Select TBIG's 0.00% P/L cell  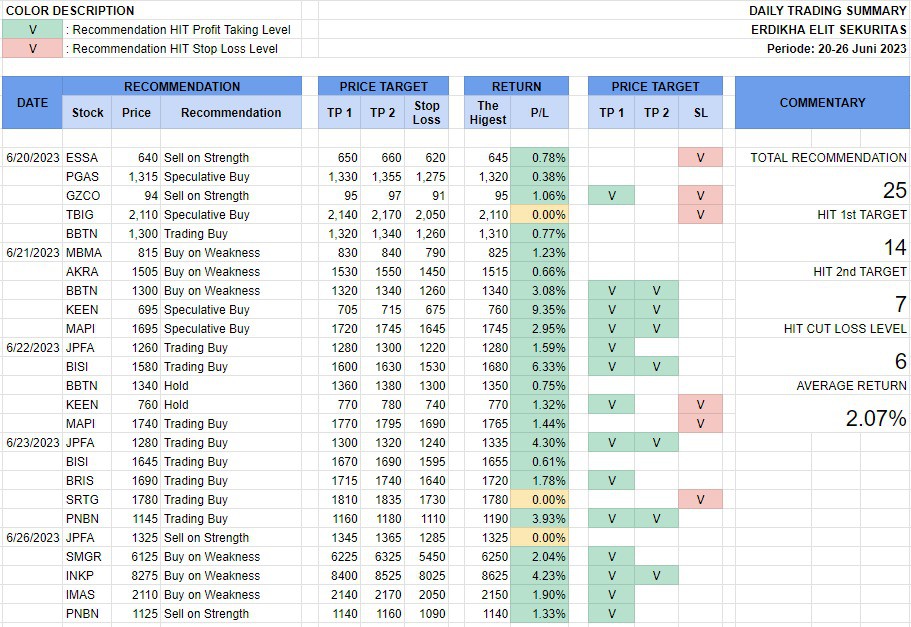[x=539, y=215]
